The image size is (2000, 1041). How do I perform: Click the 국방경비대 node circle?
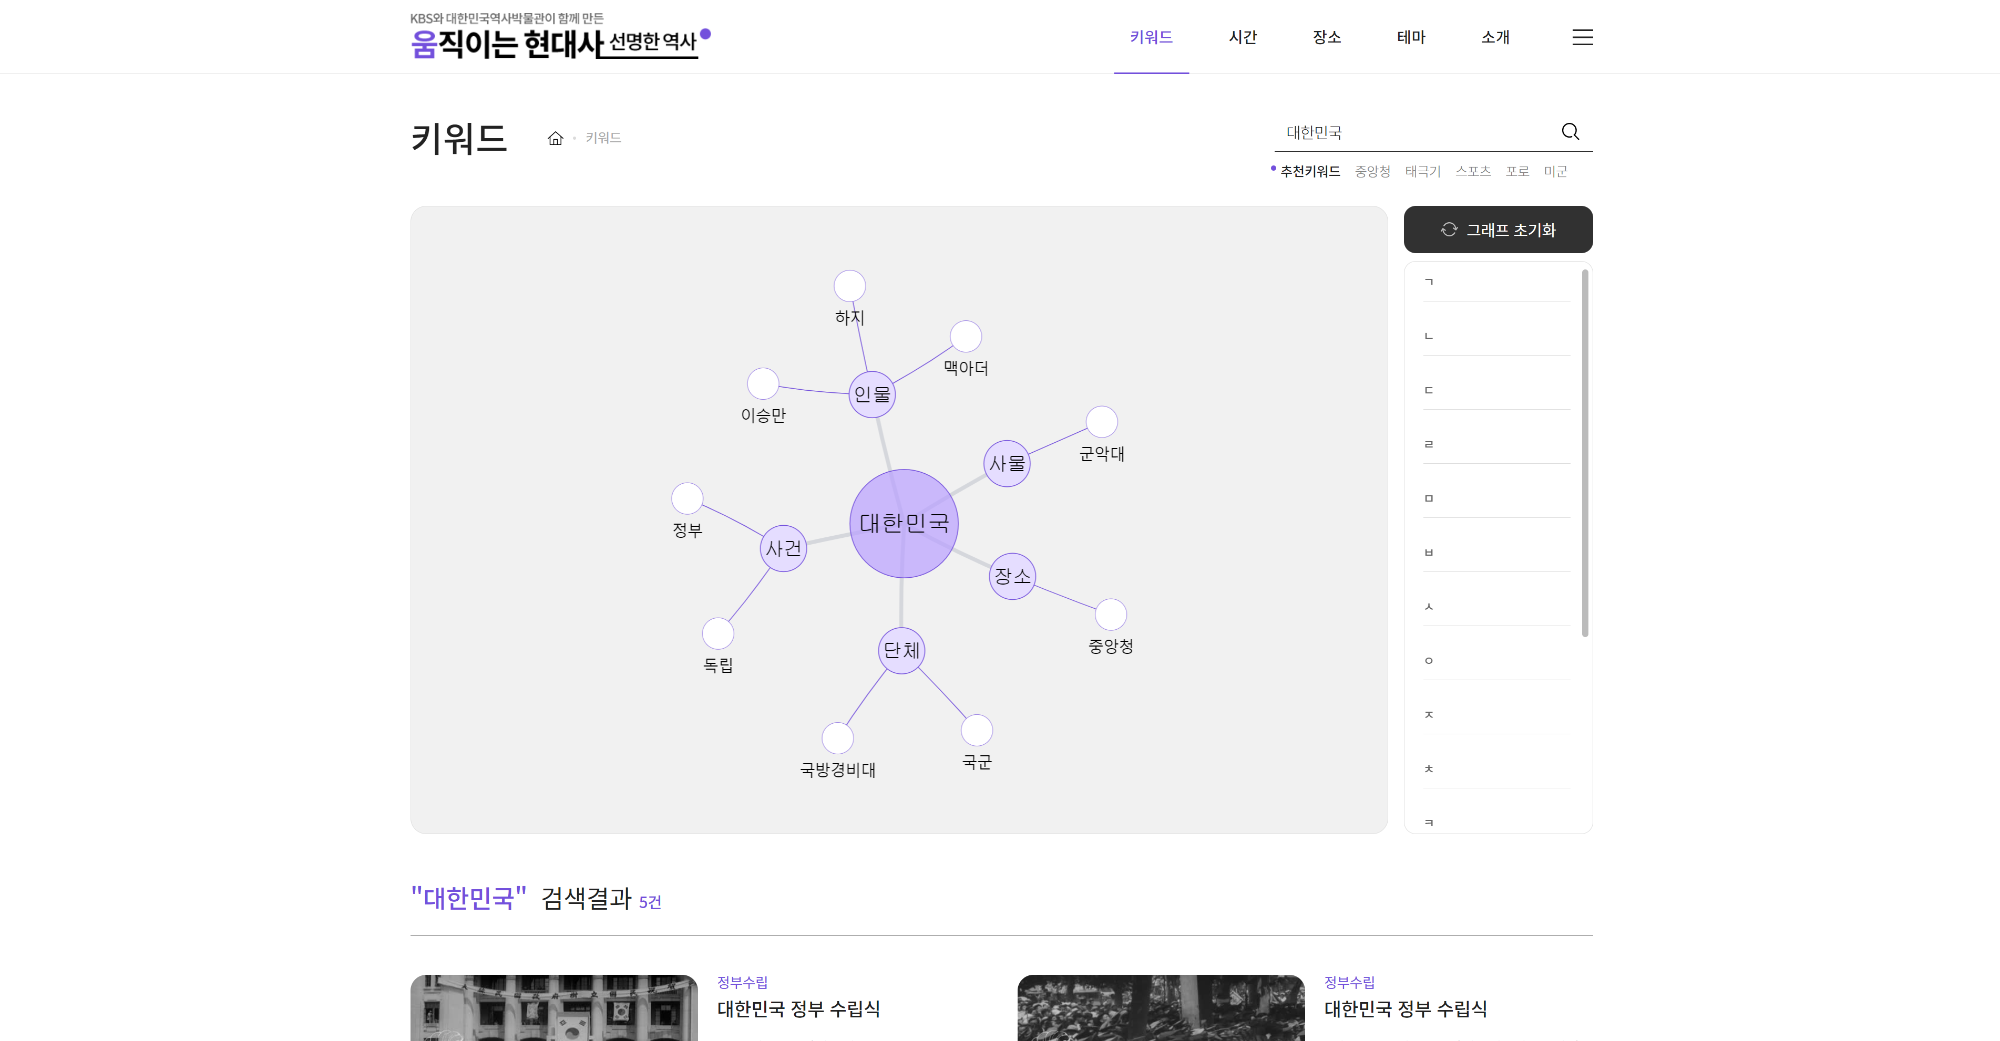(837, 738)
